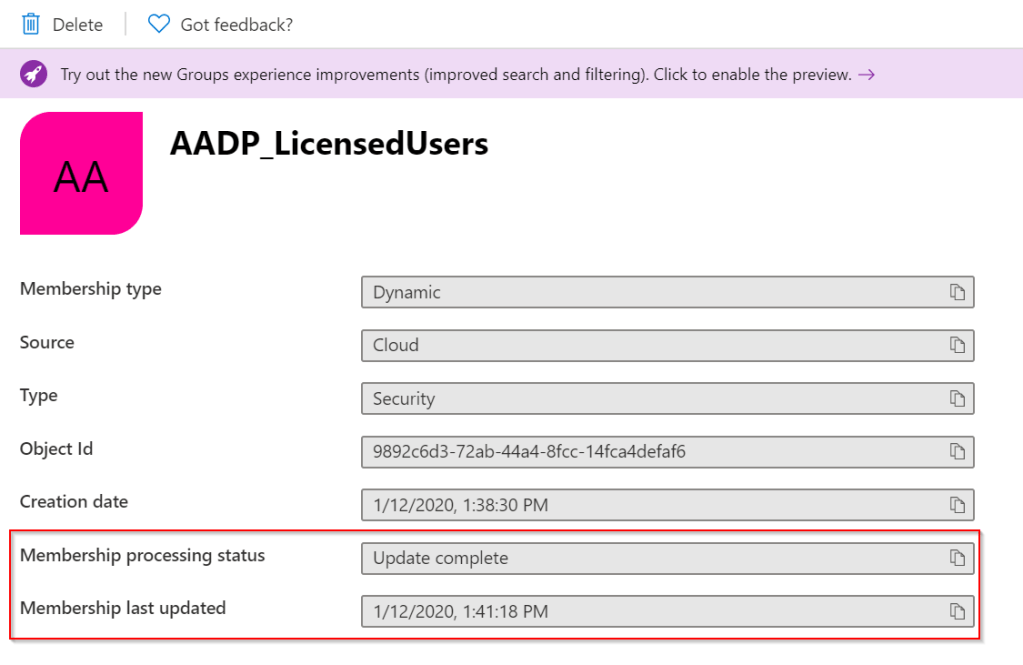Copy the Membership last updated value
The width and height of the screenshot is (1023, 665).
957,610
